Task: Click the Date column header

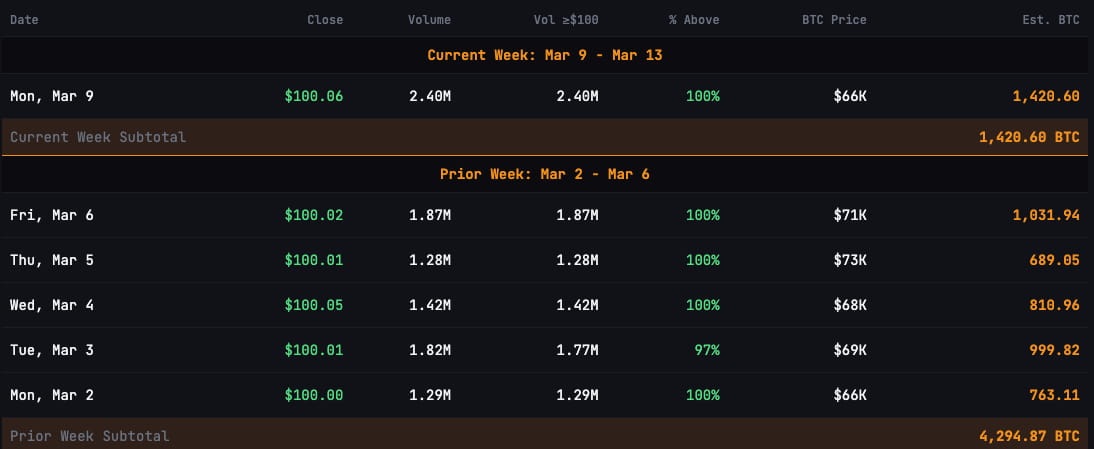Action: point(24,20)
